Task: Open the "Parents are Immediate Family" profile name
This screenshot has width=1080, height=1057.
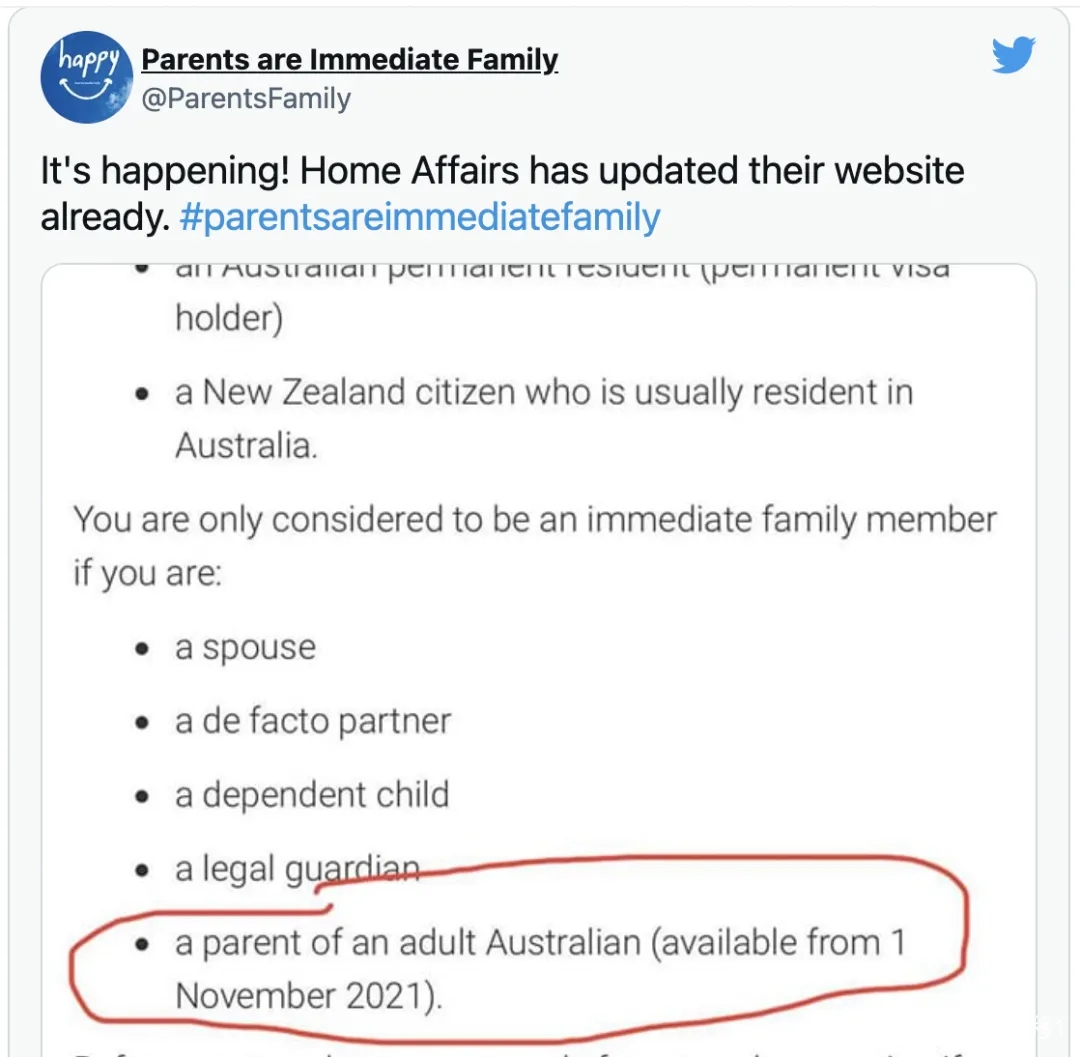Action: tap(350, 60)
